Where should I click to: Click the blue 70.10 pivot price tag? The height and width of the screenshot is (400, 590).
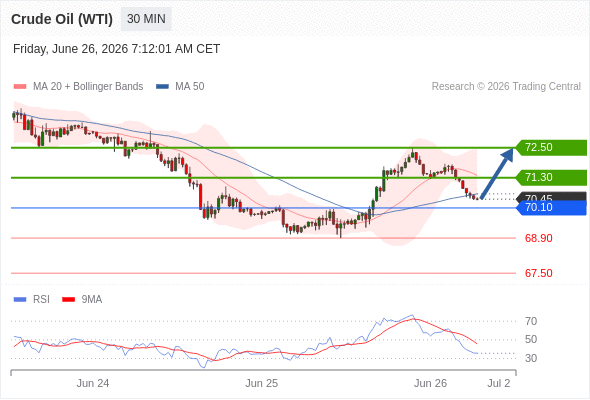pyautogui.click(x=551, y=208)
